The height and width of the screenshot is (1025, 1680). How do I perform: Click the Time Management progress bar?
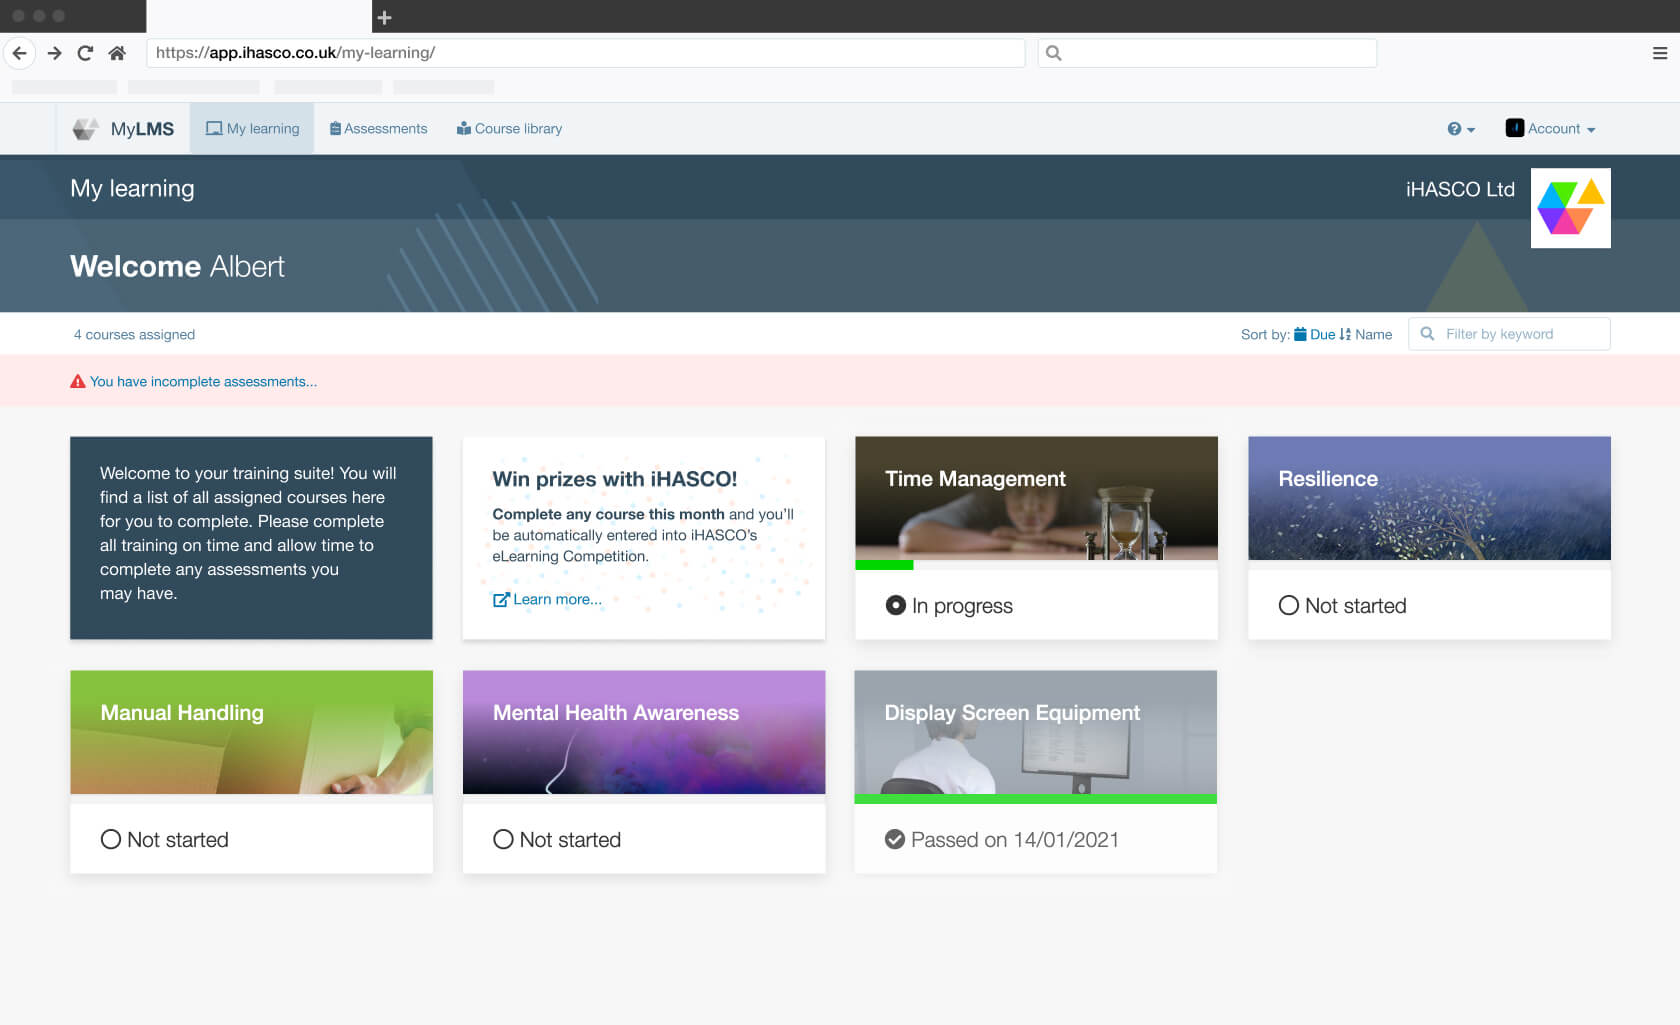pyautogui.click(x=1036, y=565)
